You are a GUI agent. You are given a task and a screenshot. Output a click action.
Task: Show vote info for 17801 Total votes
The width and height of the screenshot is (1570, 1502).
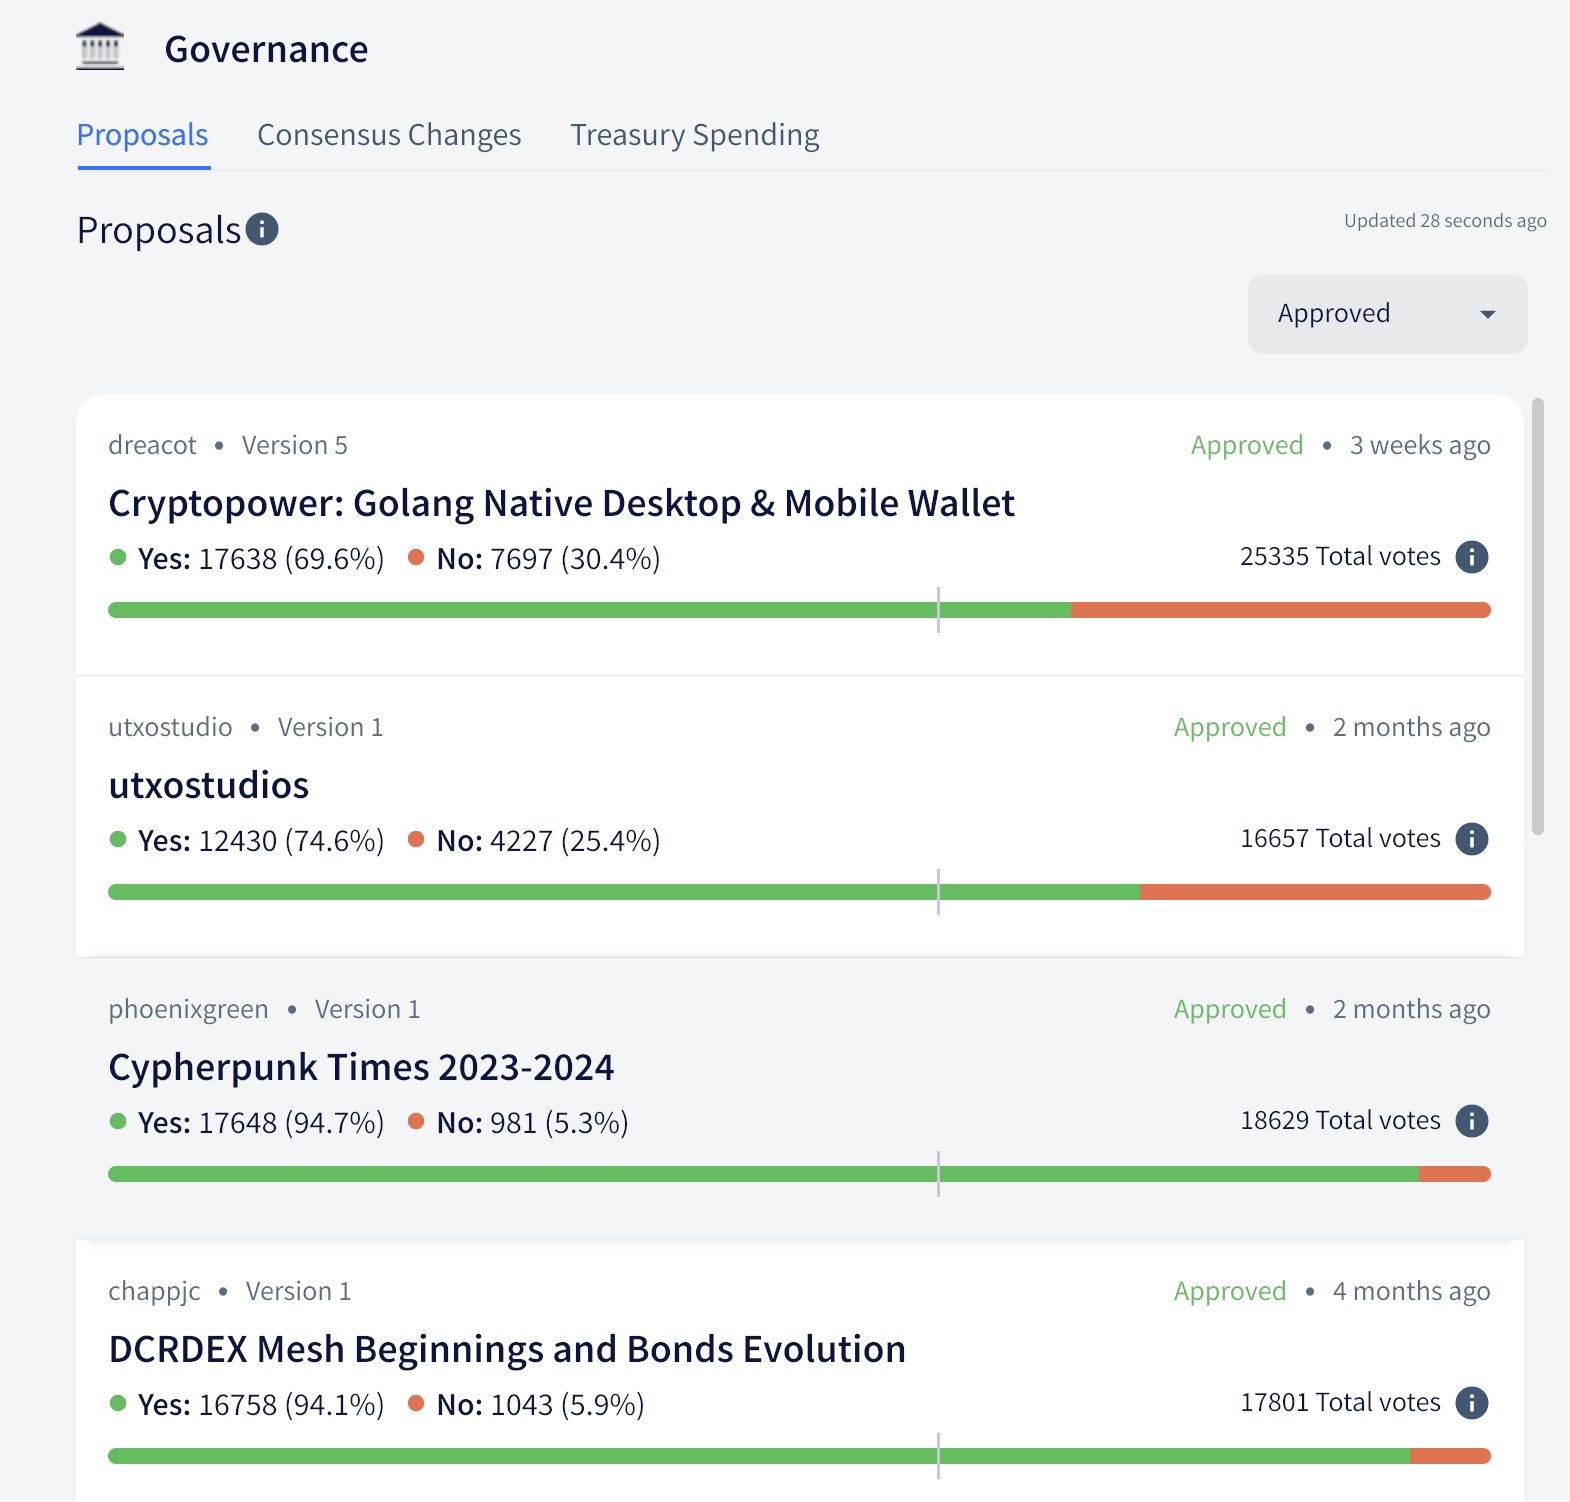[1471, 1403]
